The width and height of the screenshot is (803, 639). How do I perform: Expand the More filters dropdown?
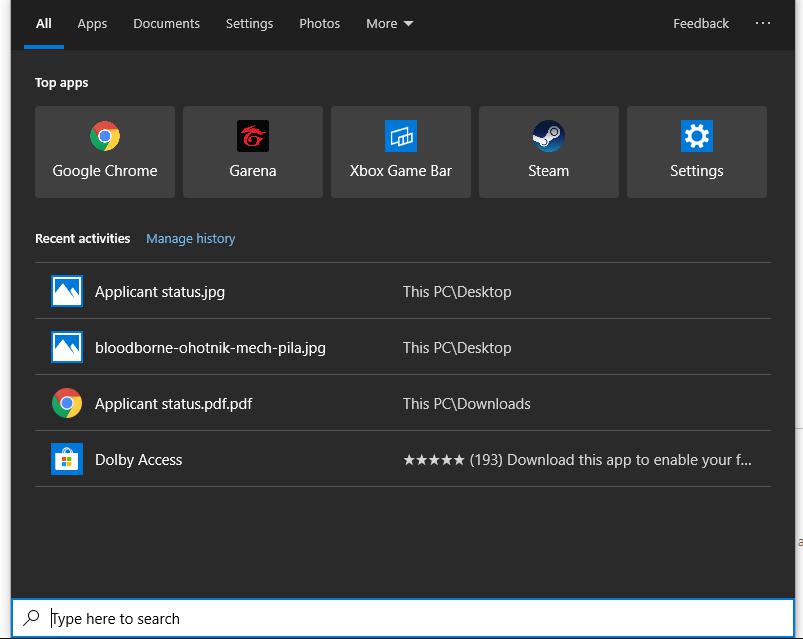(389, 23)
